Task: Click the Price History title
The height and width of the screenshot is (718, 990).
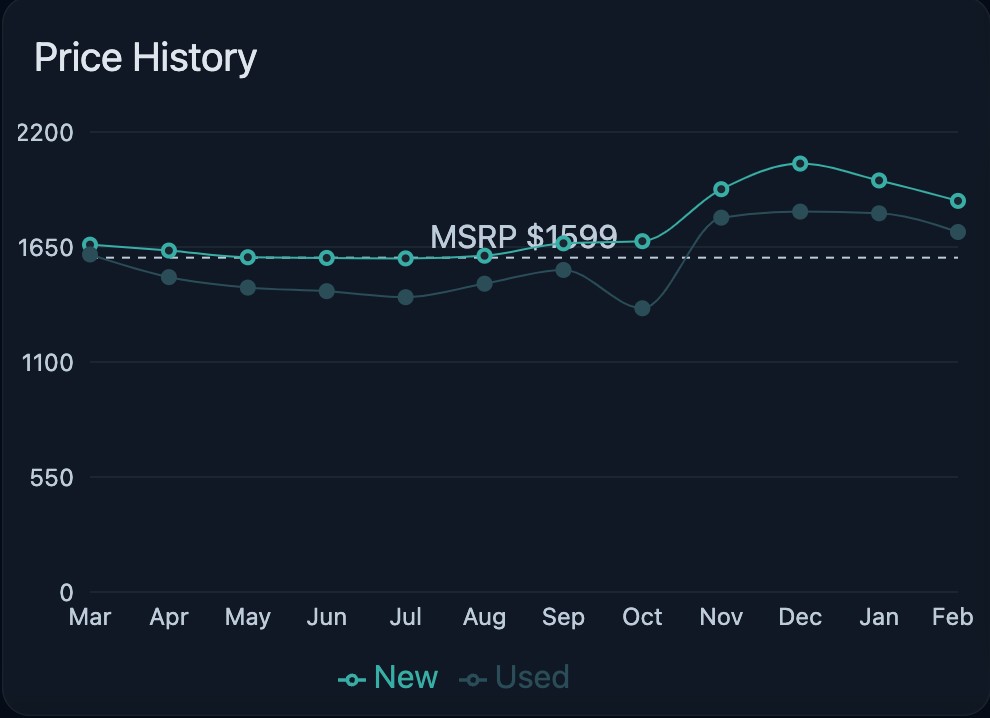Action: coord(145,57)
